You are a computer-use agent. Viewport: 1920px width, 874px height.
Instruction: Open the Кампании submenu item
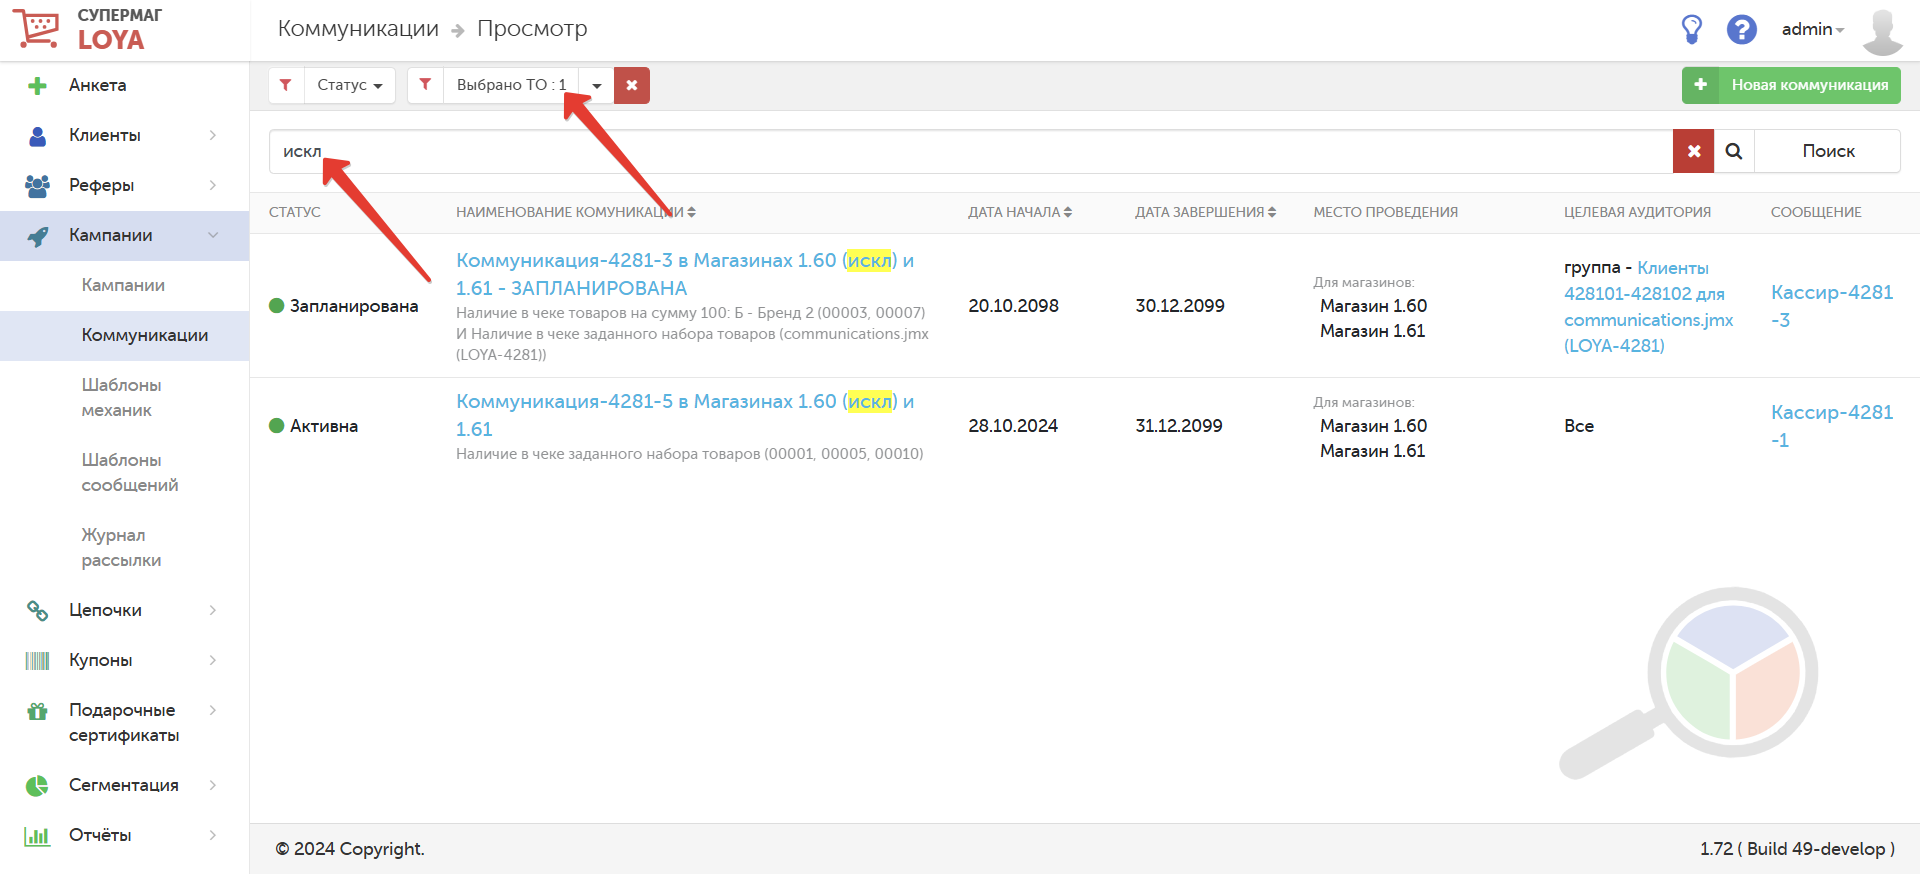124,286
